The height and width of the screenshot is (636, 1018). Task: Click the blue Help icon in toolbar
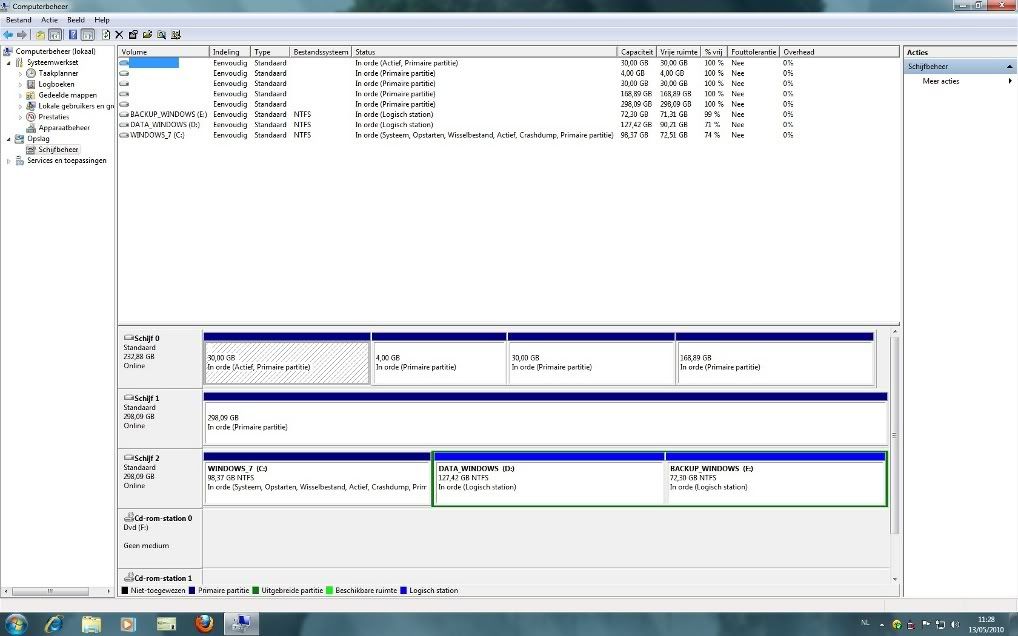coord(73,35)
